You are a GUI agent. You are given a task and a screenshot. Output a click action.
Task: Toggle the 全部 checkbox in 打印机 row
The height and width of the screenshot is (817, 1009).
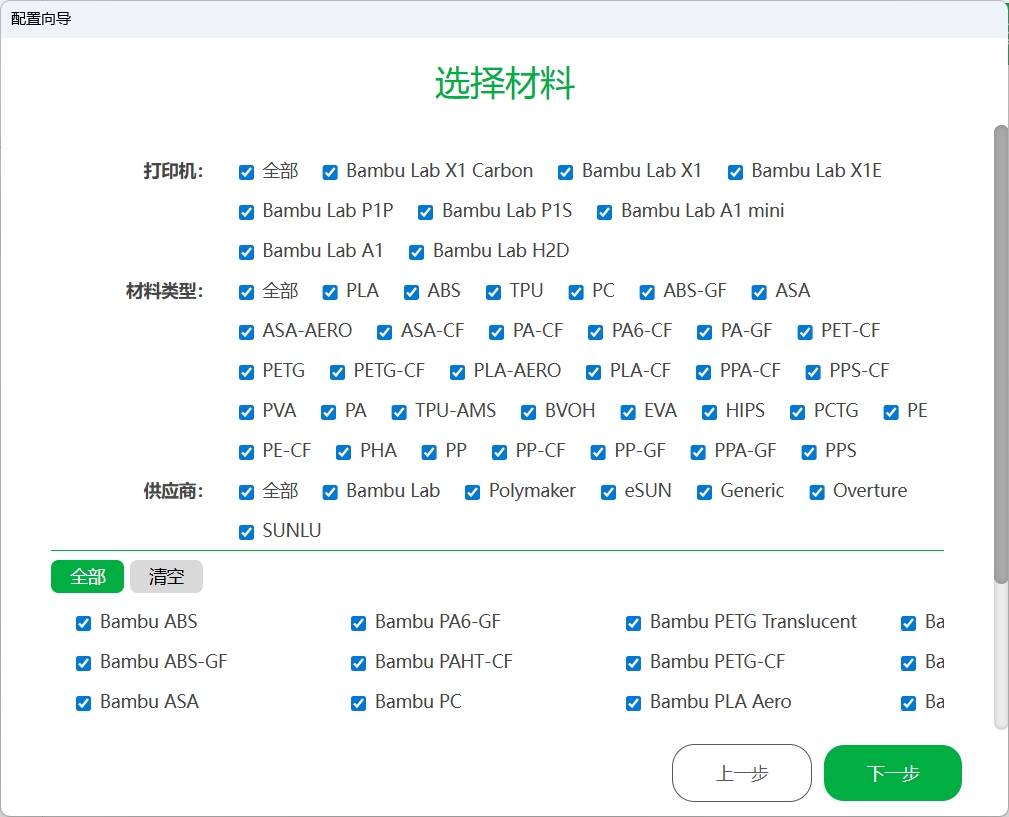246,172
